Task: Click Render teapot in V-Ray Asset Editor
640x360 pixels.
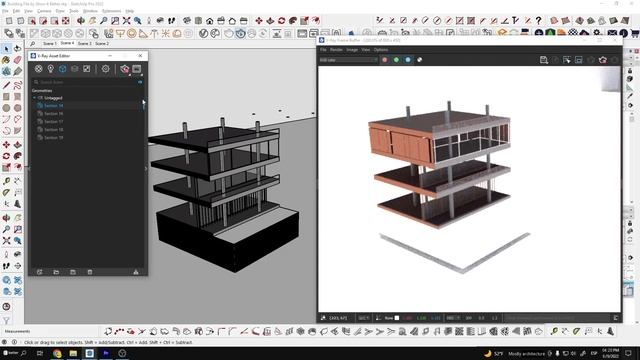Action: click(124, 69)
